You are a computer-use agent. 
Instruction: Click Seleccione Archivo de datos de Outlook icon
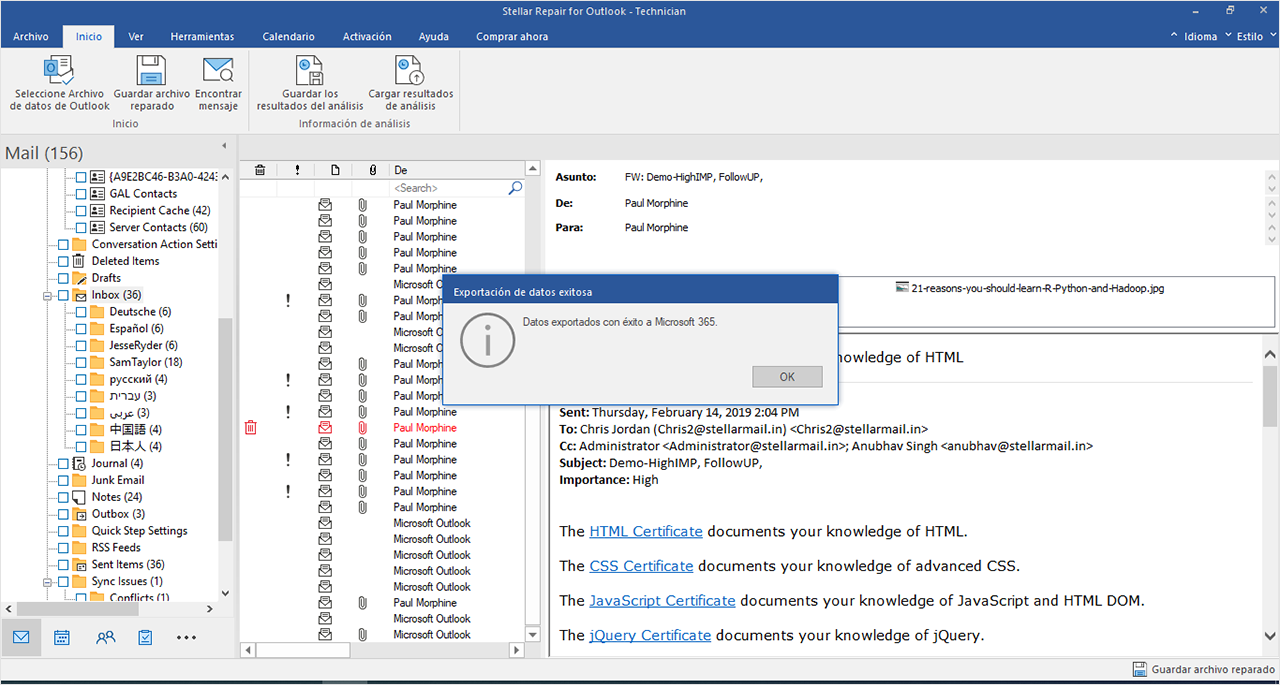coord(59,70)
